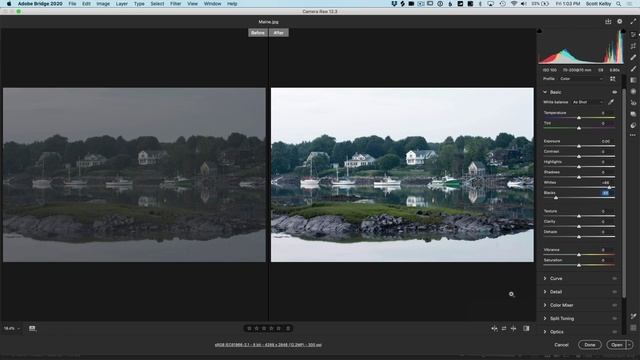Click the trash icon beside star rating
The image size is (640, 360).
coord(288,328)
